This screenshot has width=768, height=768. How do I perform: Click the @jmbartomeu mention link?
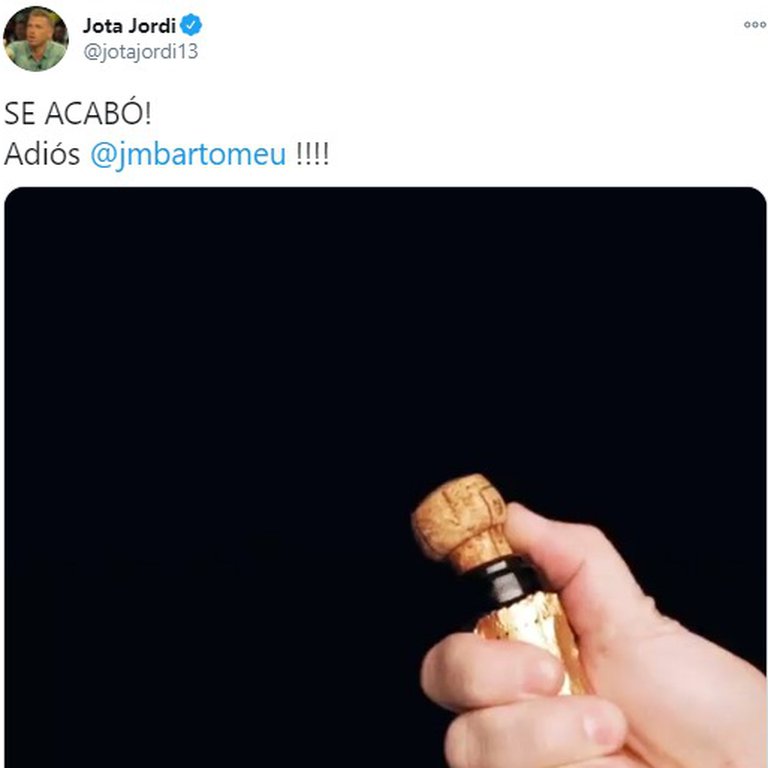click(x=188, y=155)
